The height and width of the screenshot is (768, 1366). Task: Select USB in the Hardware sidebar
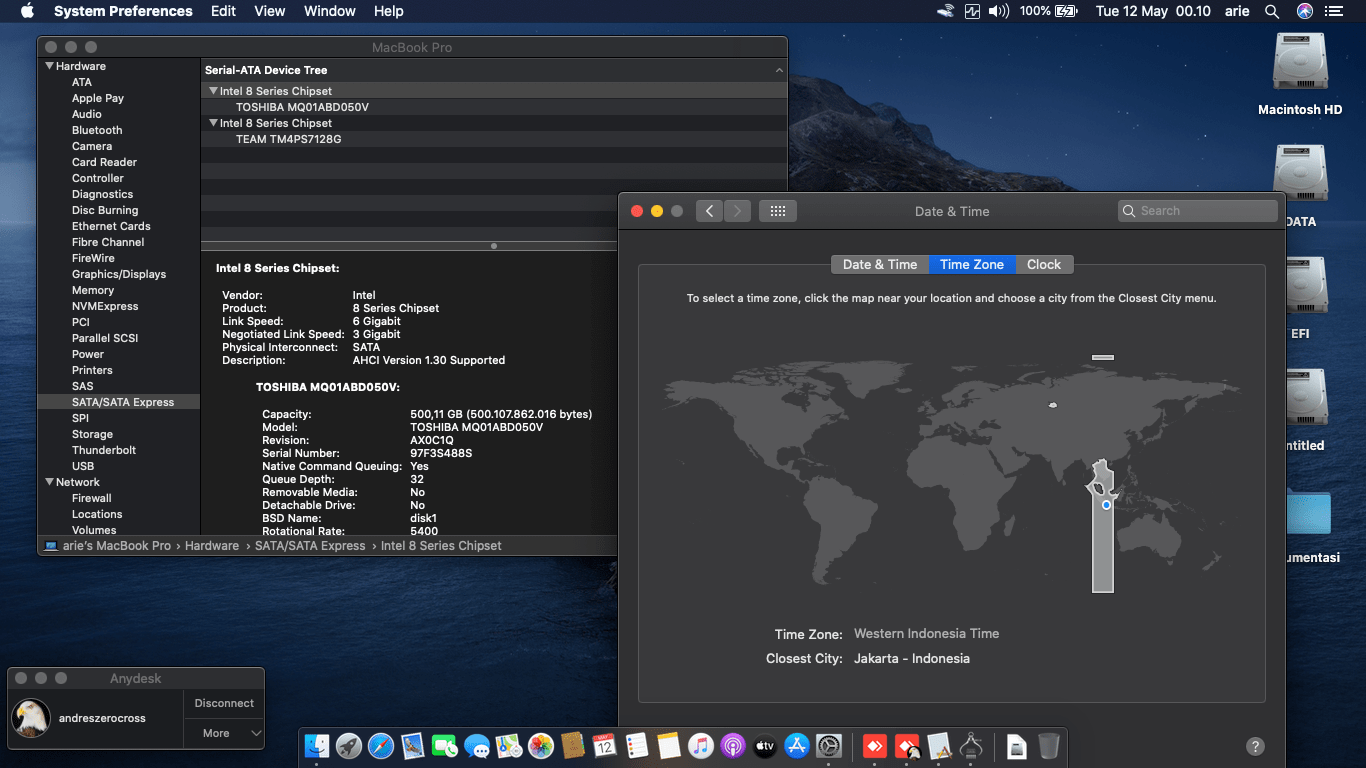pos(83,466)
